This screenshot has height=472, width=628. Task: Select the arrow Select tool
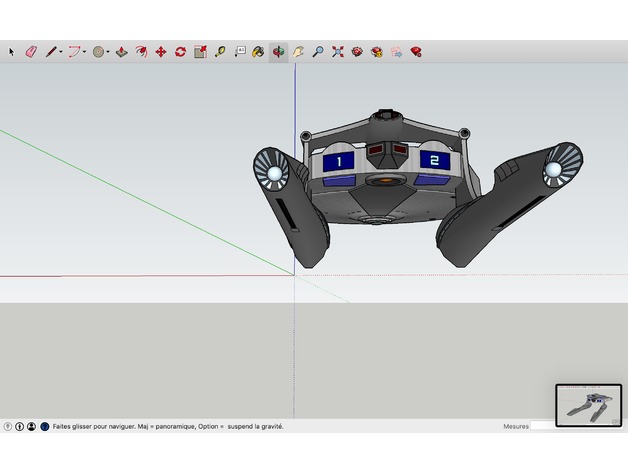tap(12, 51)
